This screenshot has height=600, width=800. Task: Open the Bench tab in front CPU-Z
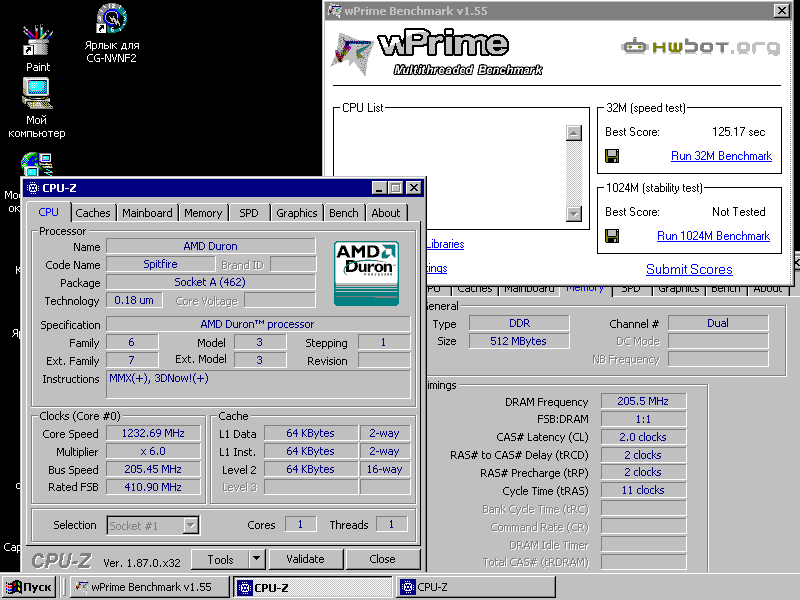[343, 213]
